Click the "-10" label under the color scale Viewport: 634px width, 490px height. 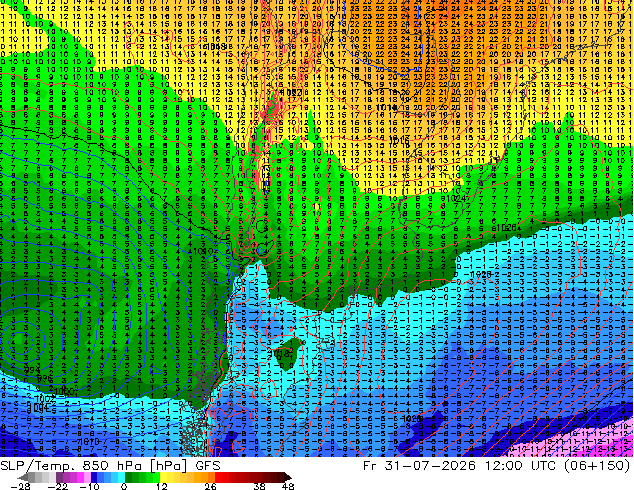click(89, 486)
